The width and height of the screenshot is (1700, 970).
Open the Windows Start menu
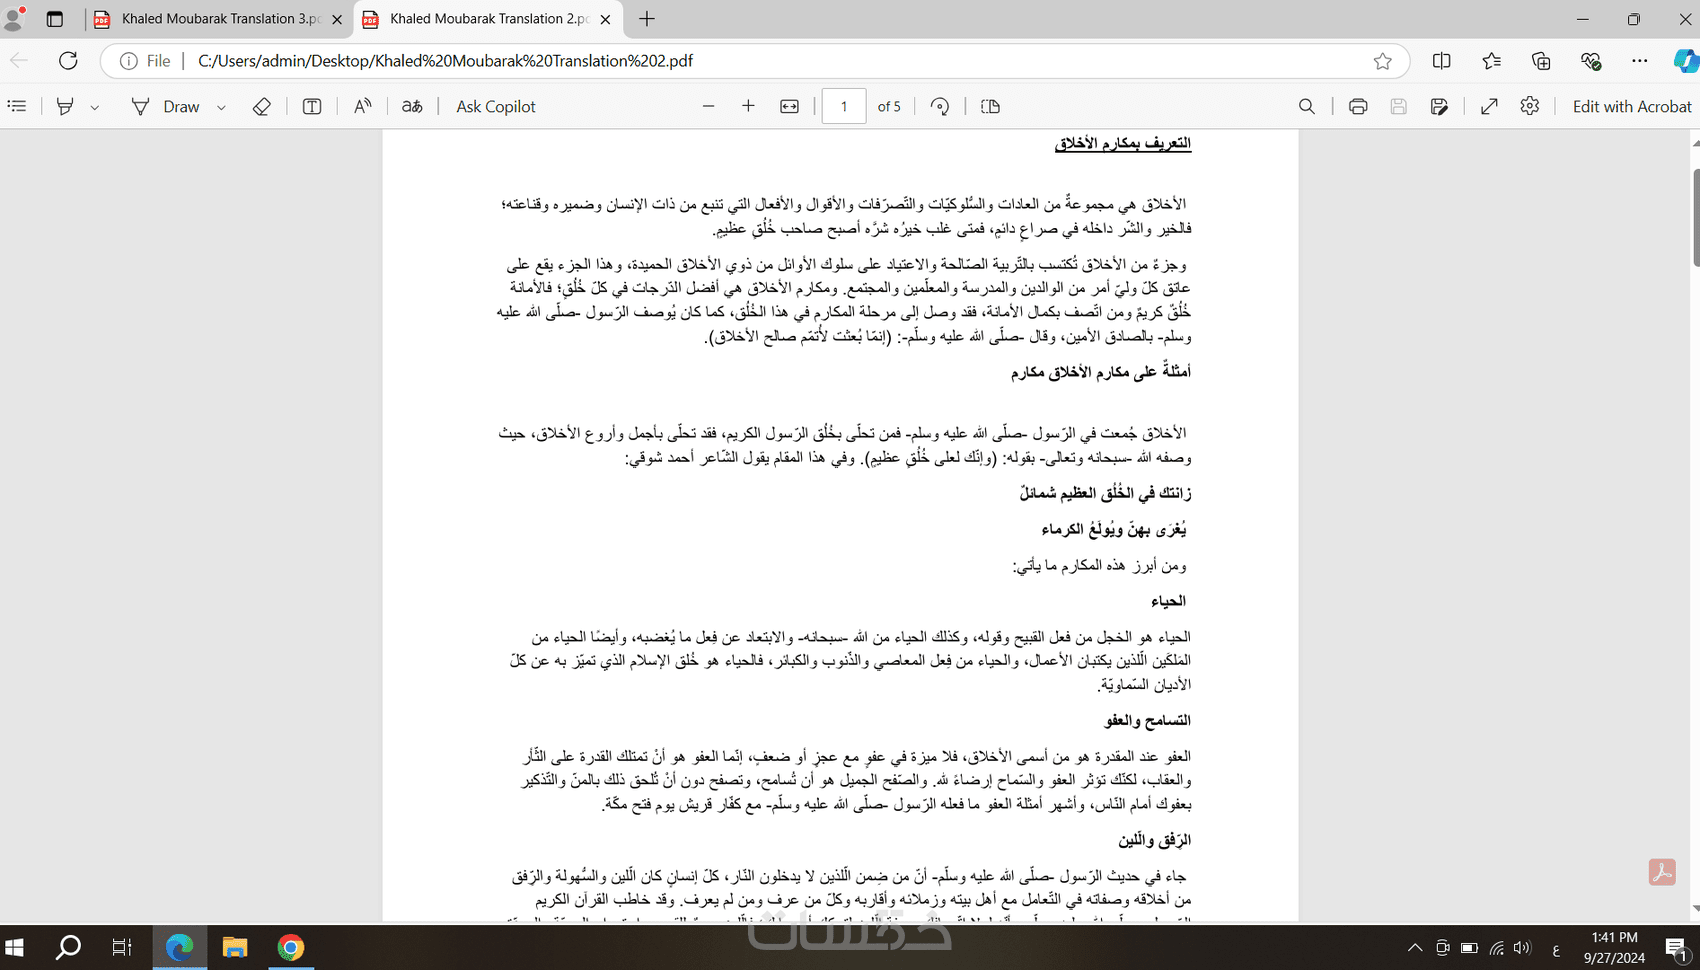(15, 947)
